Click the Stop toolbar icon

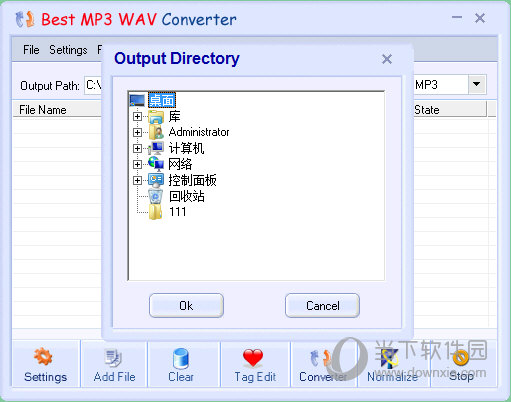pyautogui.click(x=461, y=358)
